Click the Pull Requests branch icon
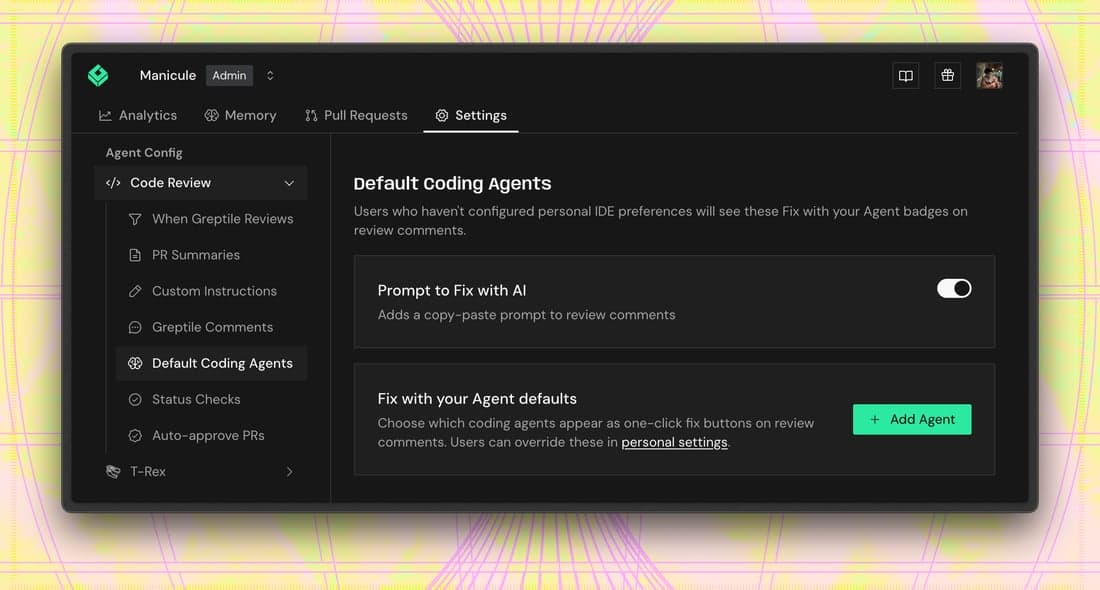This screenshot has width=1100, height=590. coord(311,116)
